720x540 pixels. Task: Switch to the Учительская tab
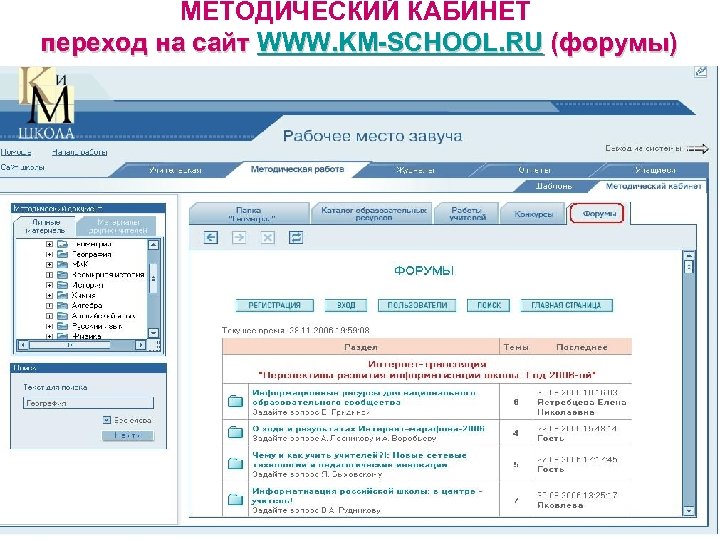point(175,170)
